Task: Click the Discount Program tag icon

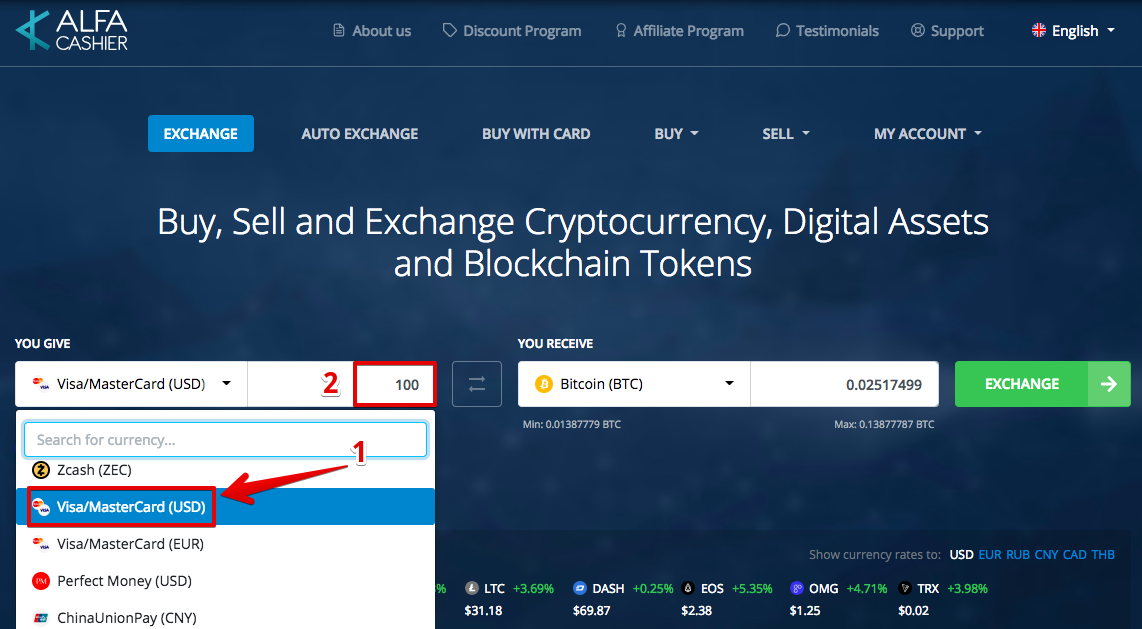Action: (450, 31)
